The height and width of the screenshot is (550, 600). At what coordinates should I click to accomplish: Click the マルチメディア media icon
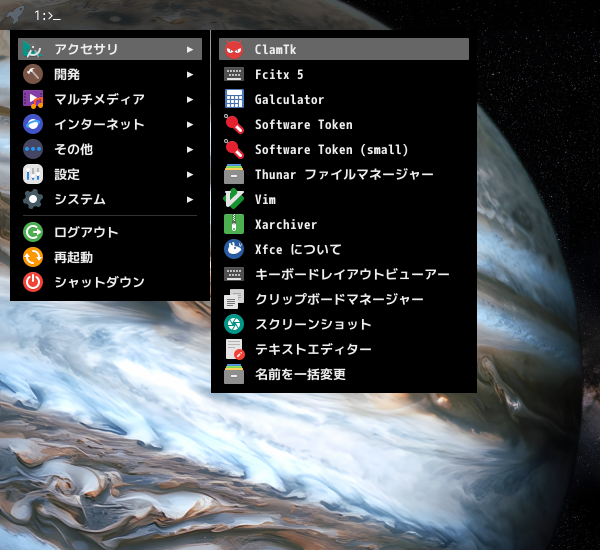(x=33, y=99)
